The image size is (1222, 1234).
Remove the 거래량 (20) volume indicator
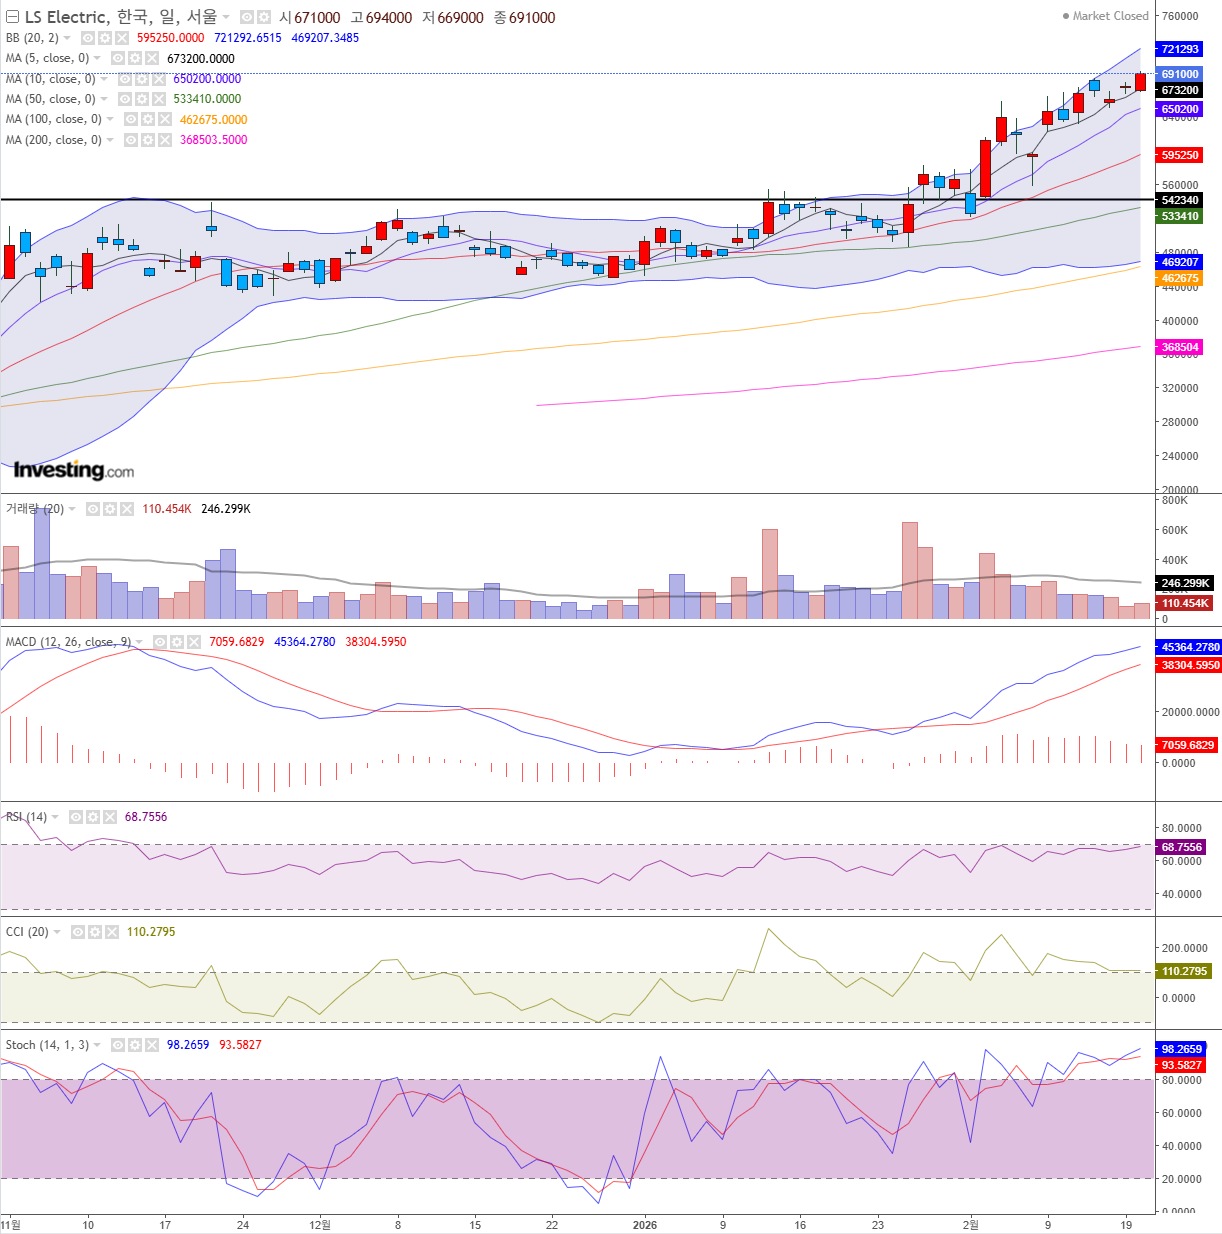click(127, 509)
